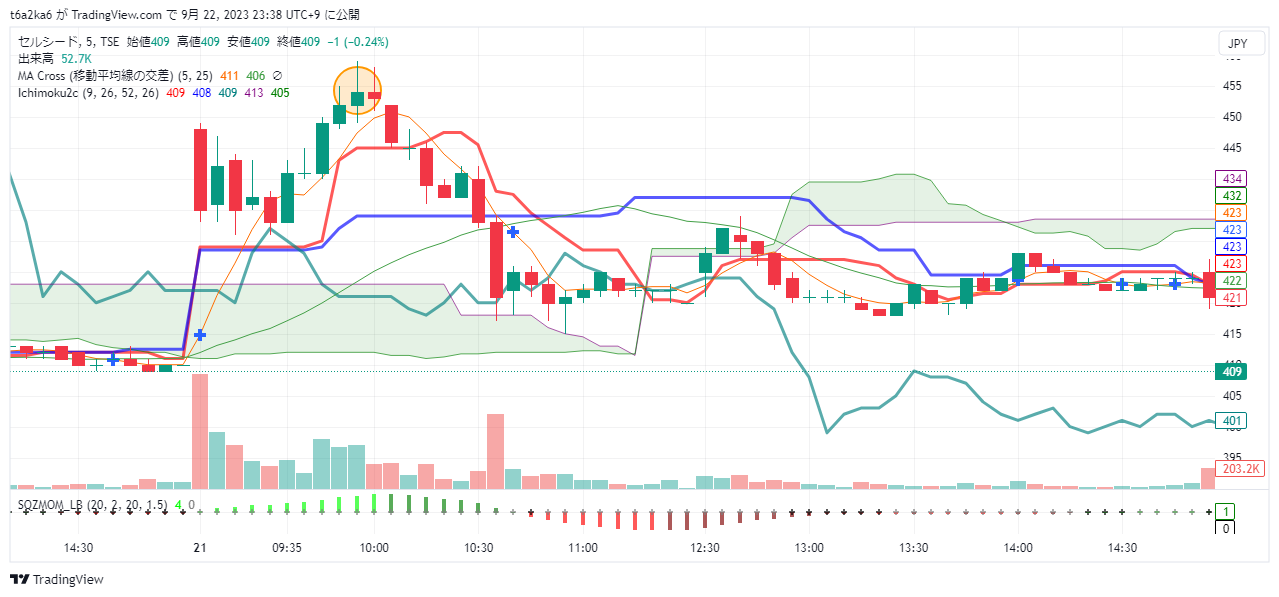
Task: Select the 10:00 time axis label
Action: pos(374,548)
